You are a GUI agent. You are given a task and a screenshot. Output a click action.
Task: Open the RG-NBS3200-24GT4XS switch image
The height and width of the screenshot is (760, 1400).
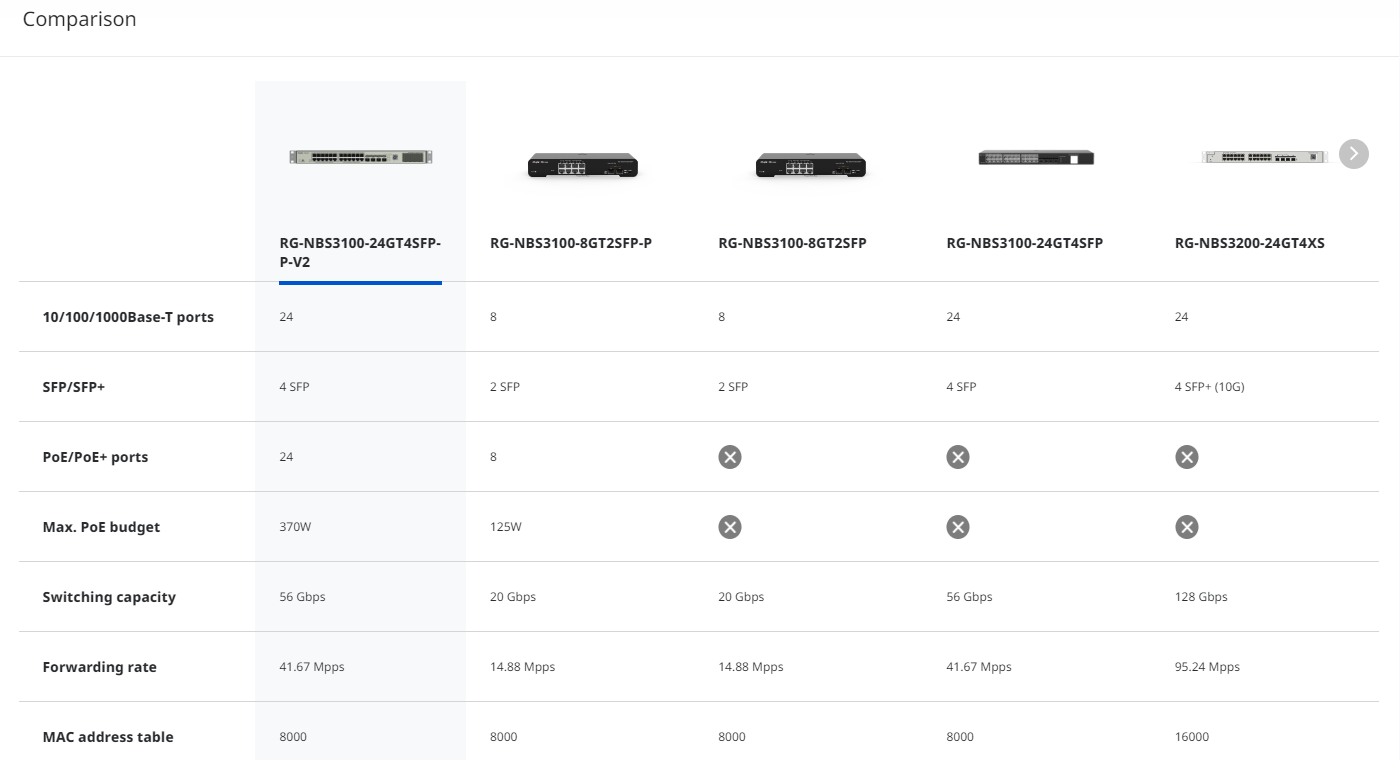pos(1264,156)
